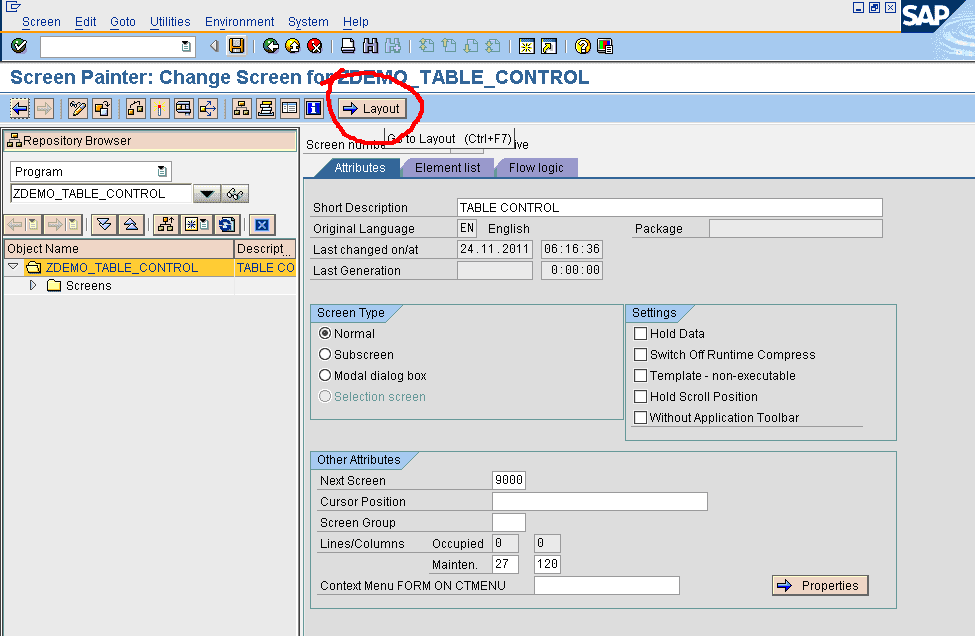975x636 pixels.
Task: Open the Utilities menu
Action: point(169,21)
